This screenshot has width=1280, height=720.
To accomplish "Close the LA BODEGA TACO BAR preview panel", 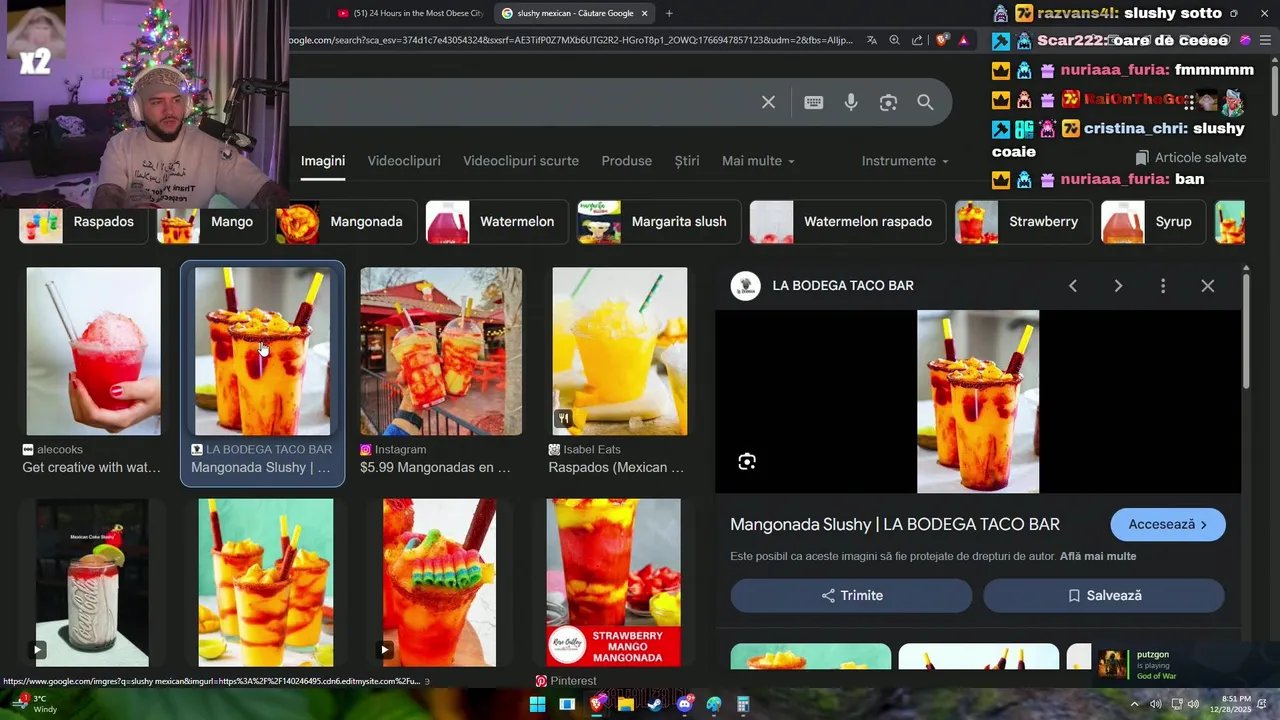I will (1207, 286).
